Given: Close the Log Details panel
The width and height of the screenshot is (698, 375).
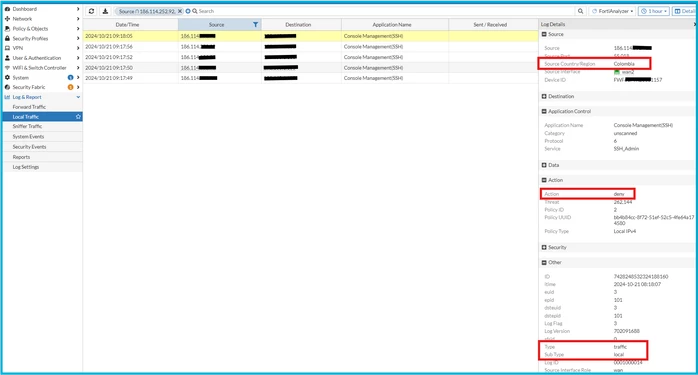Looking at the screenshot, I should (695, 24).
